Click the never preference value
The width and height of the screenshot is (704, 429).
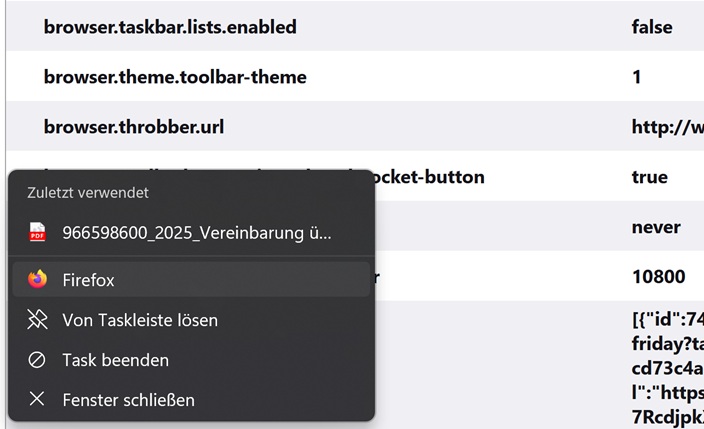[656, 227]
